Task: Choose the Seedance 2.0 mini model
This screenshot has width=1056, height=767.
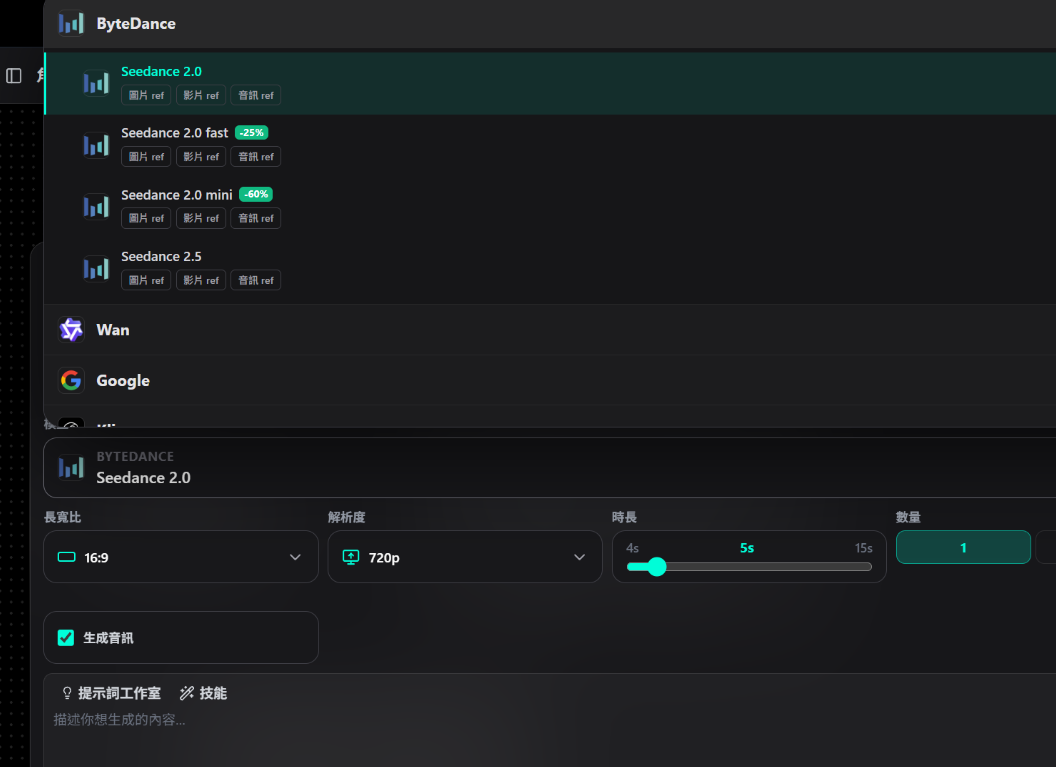Action: [x=550, y=207]
